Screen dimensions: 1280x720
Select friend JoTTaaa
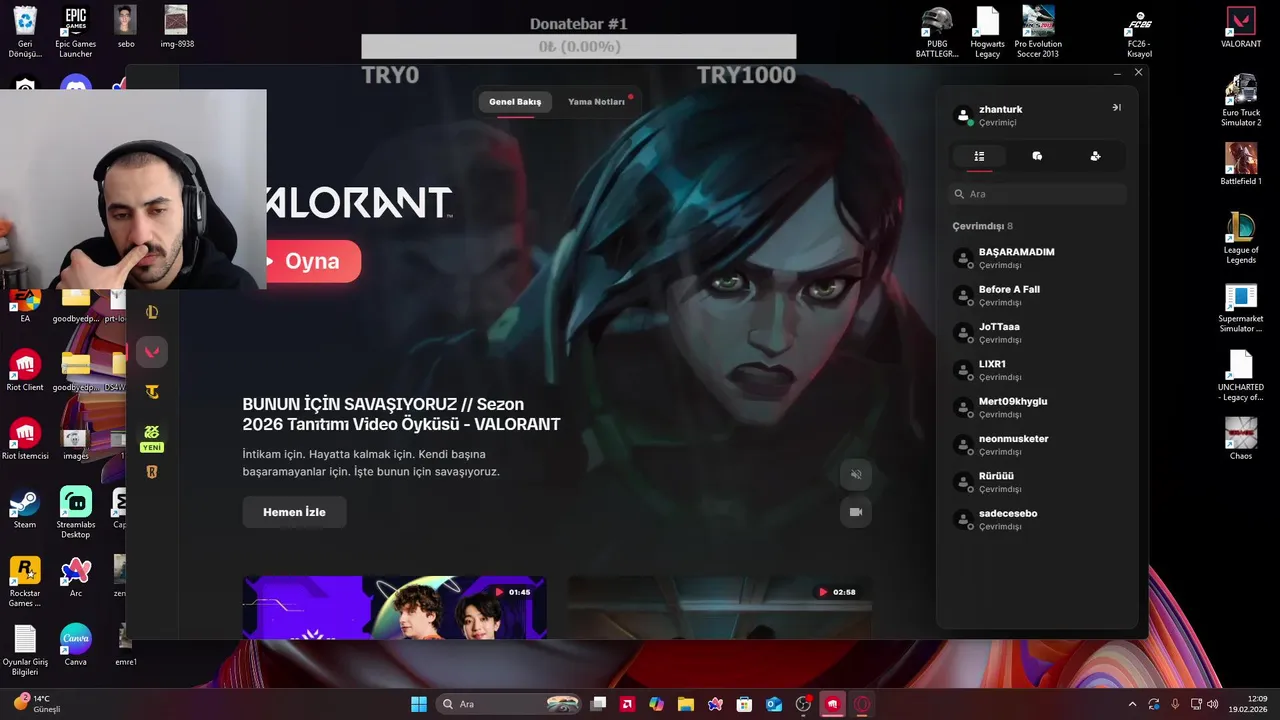coord(1038,332)
